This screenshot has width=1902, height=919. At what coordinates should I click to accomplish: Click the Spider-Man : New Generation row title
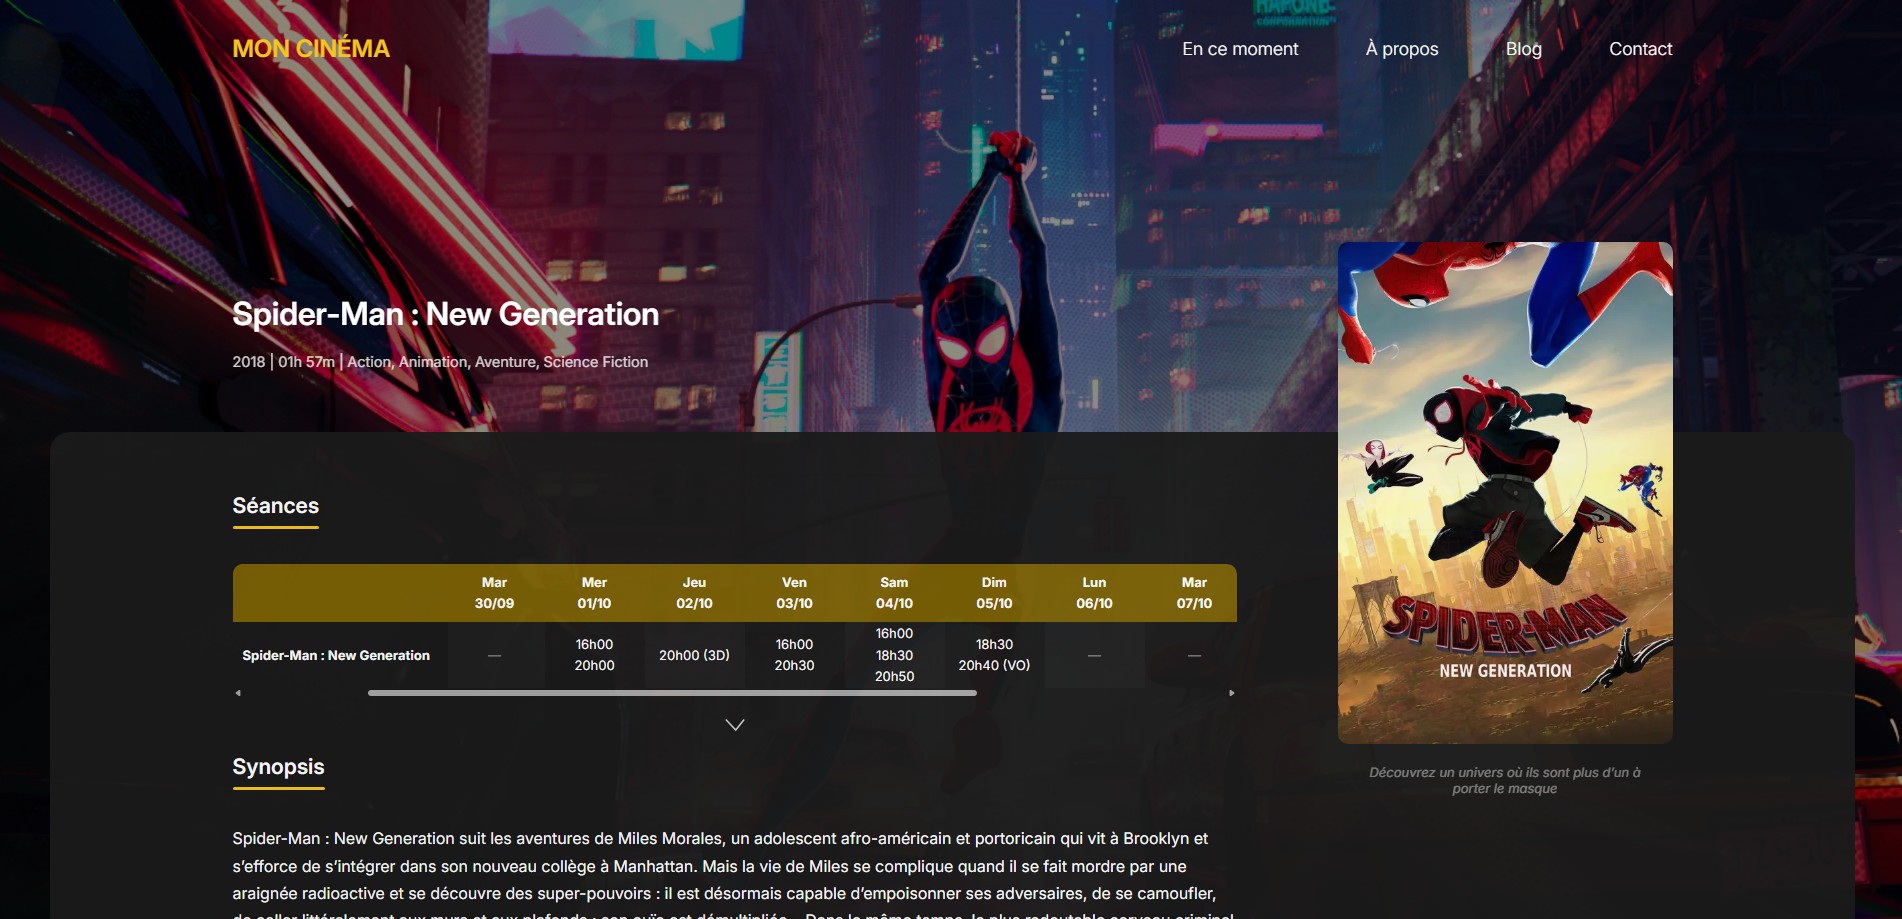click(x=336, y=655)
